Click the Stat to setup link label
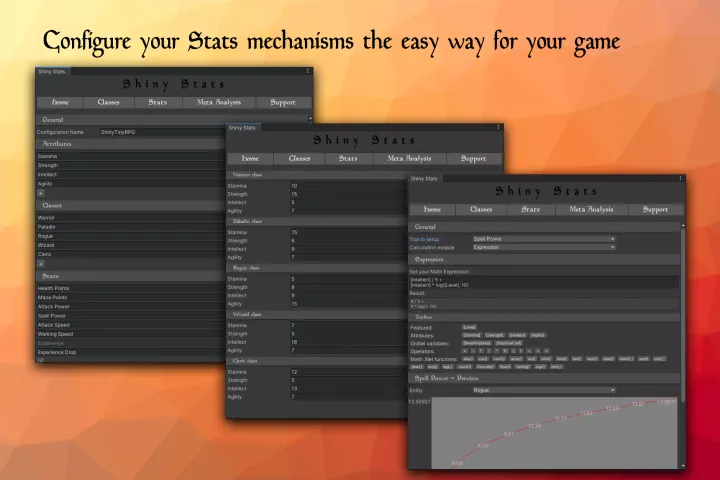Screen dimensions: 720x480 point(424,239)
